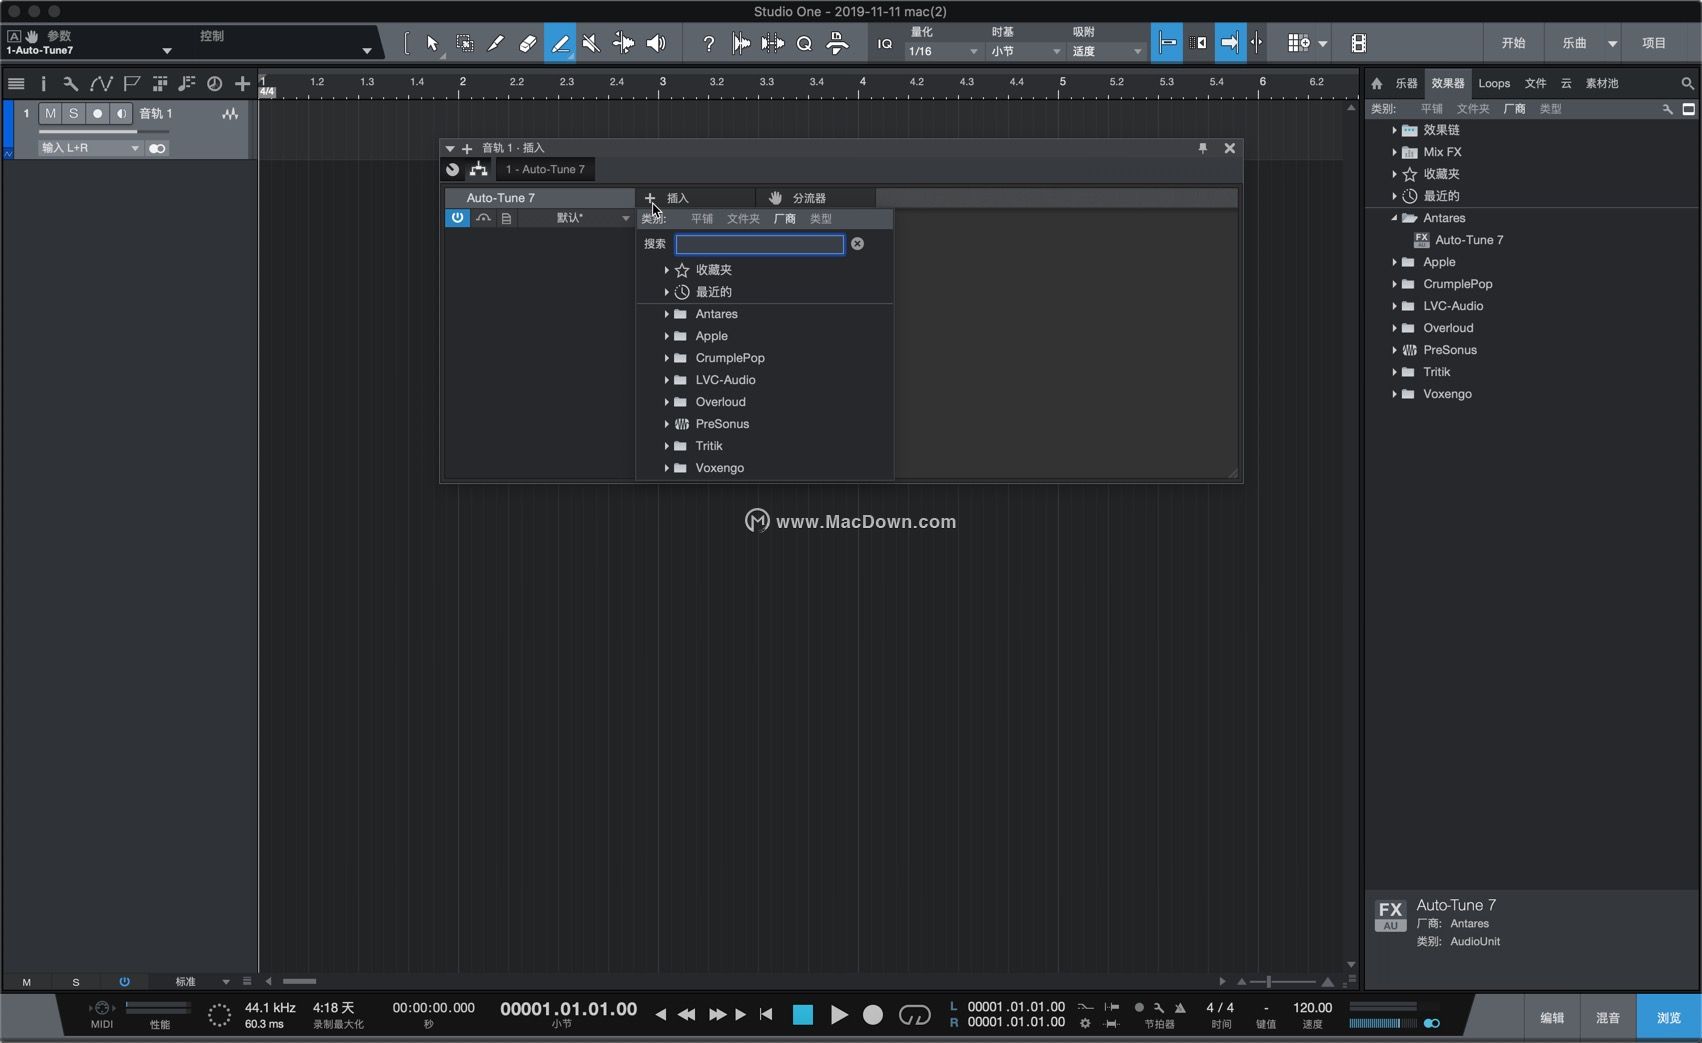Show automation curve icon
The width and height of the screenshot is (1702, 1043).
[x=101, y=84]
